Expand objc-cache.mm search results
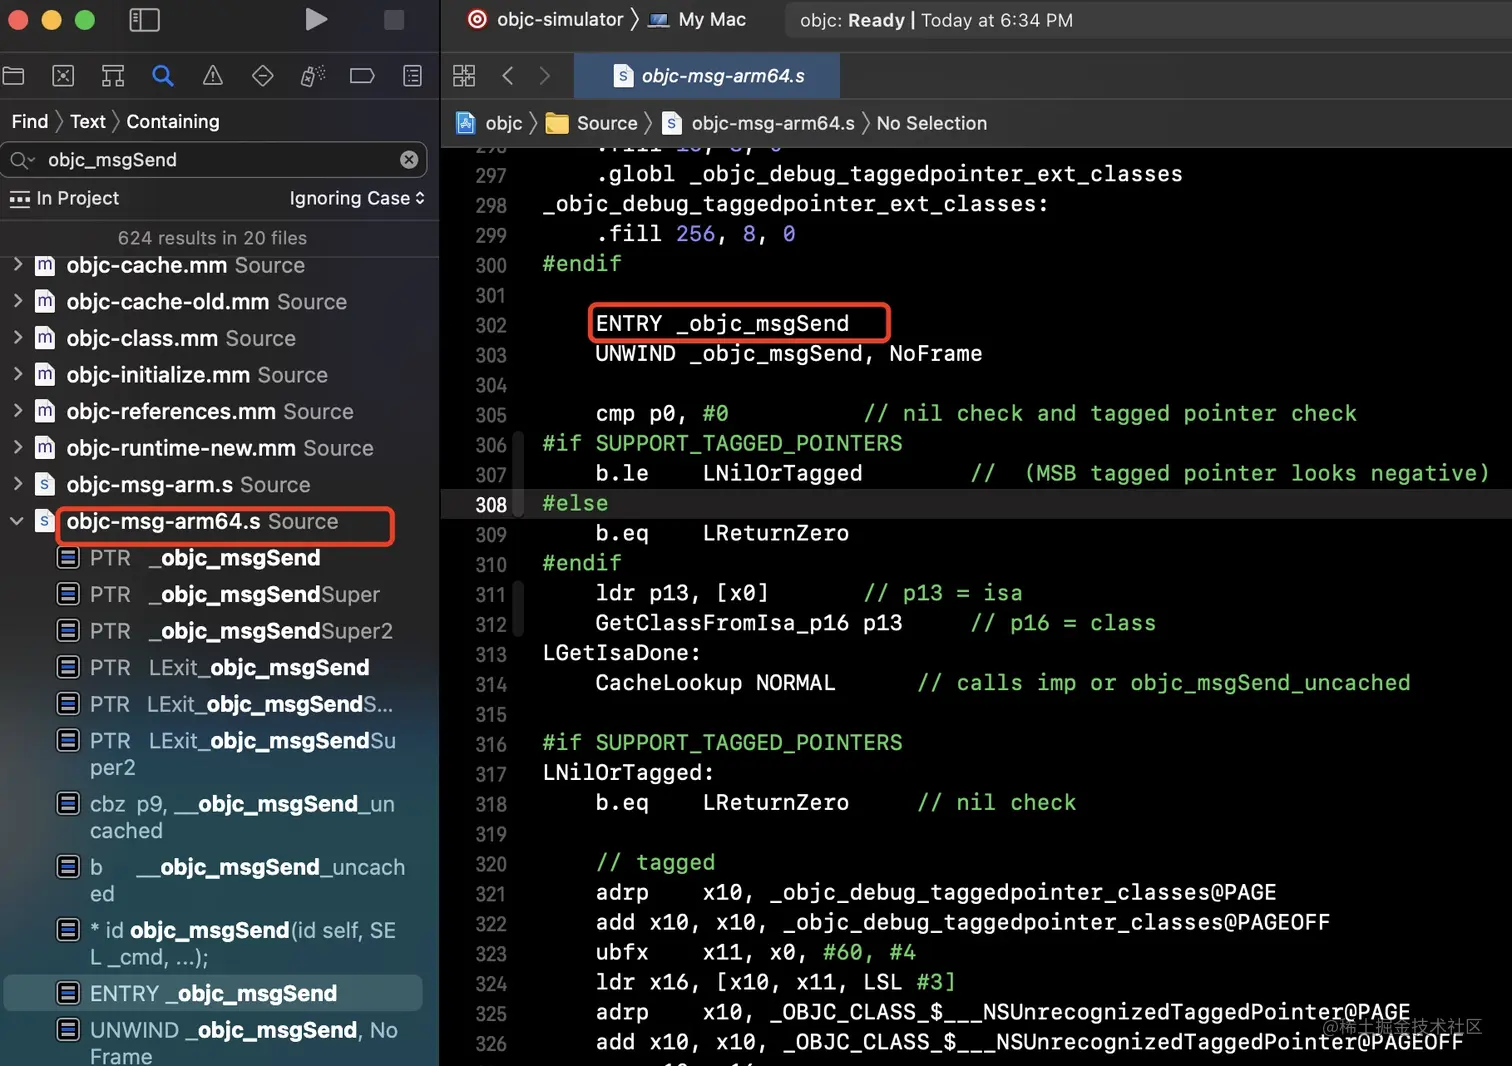The image size is (1512, 1066). point(17,265)
